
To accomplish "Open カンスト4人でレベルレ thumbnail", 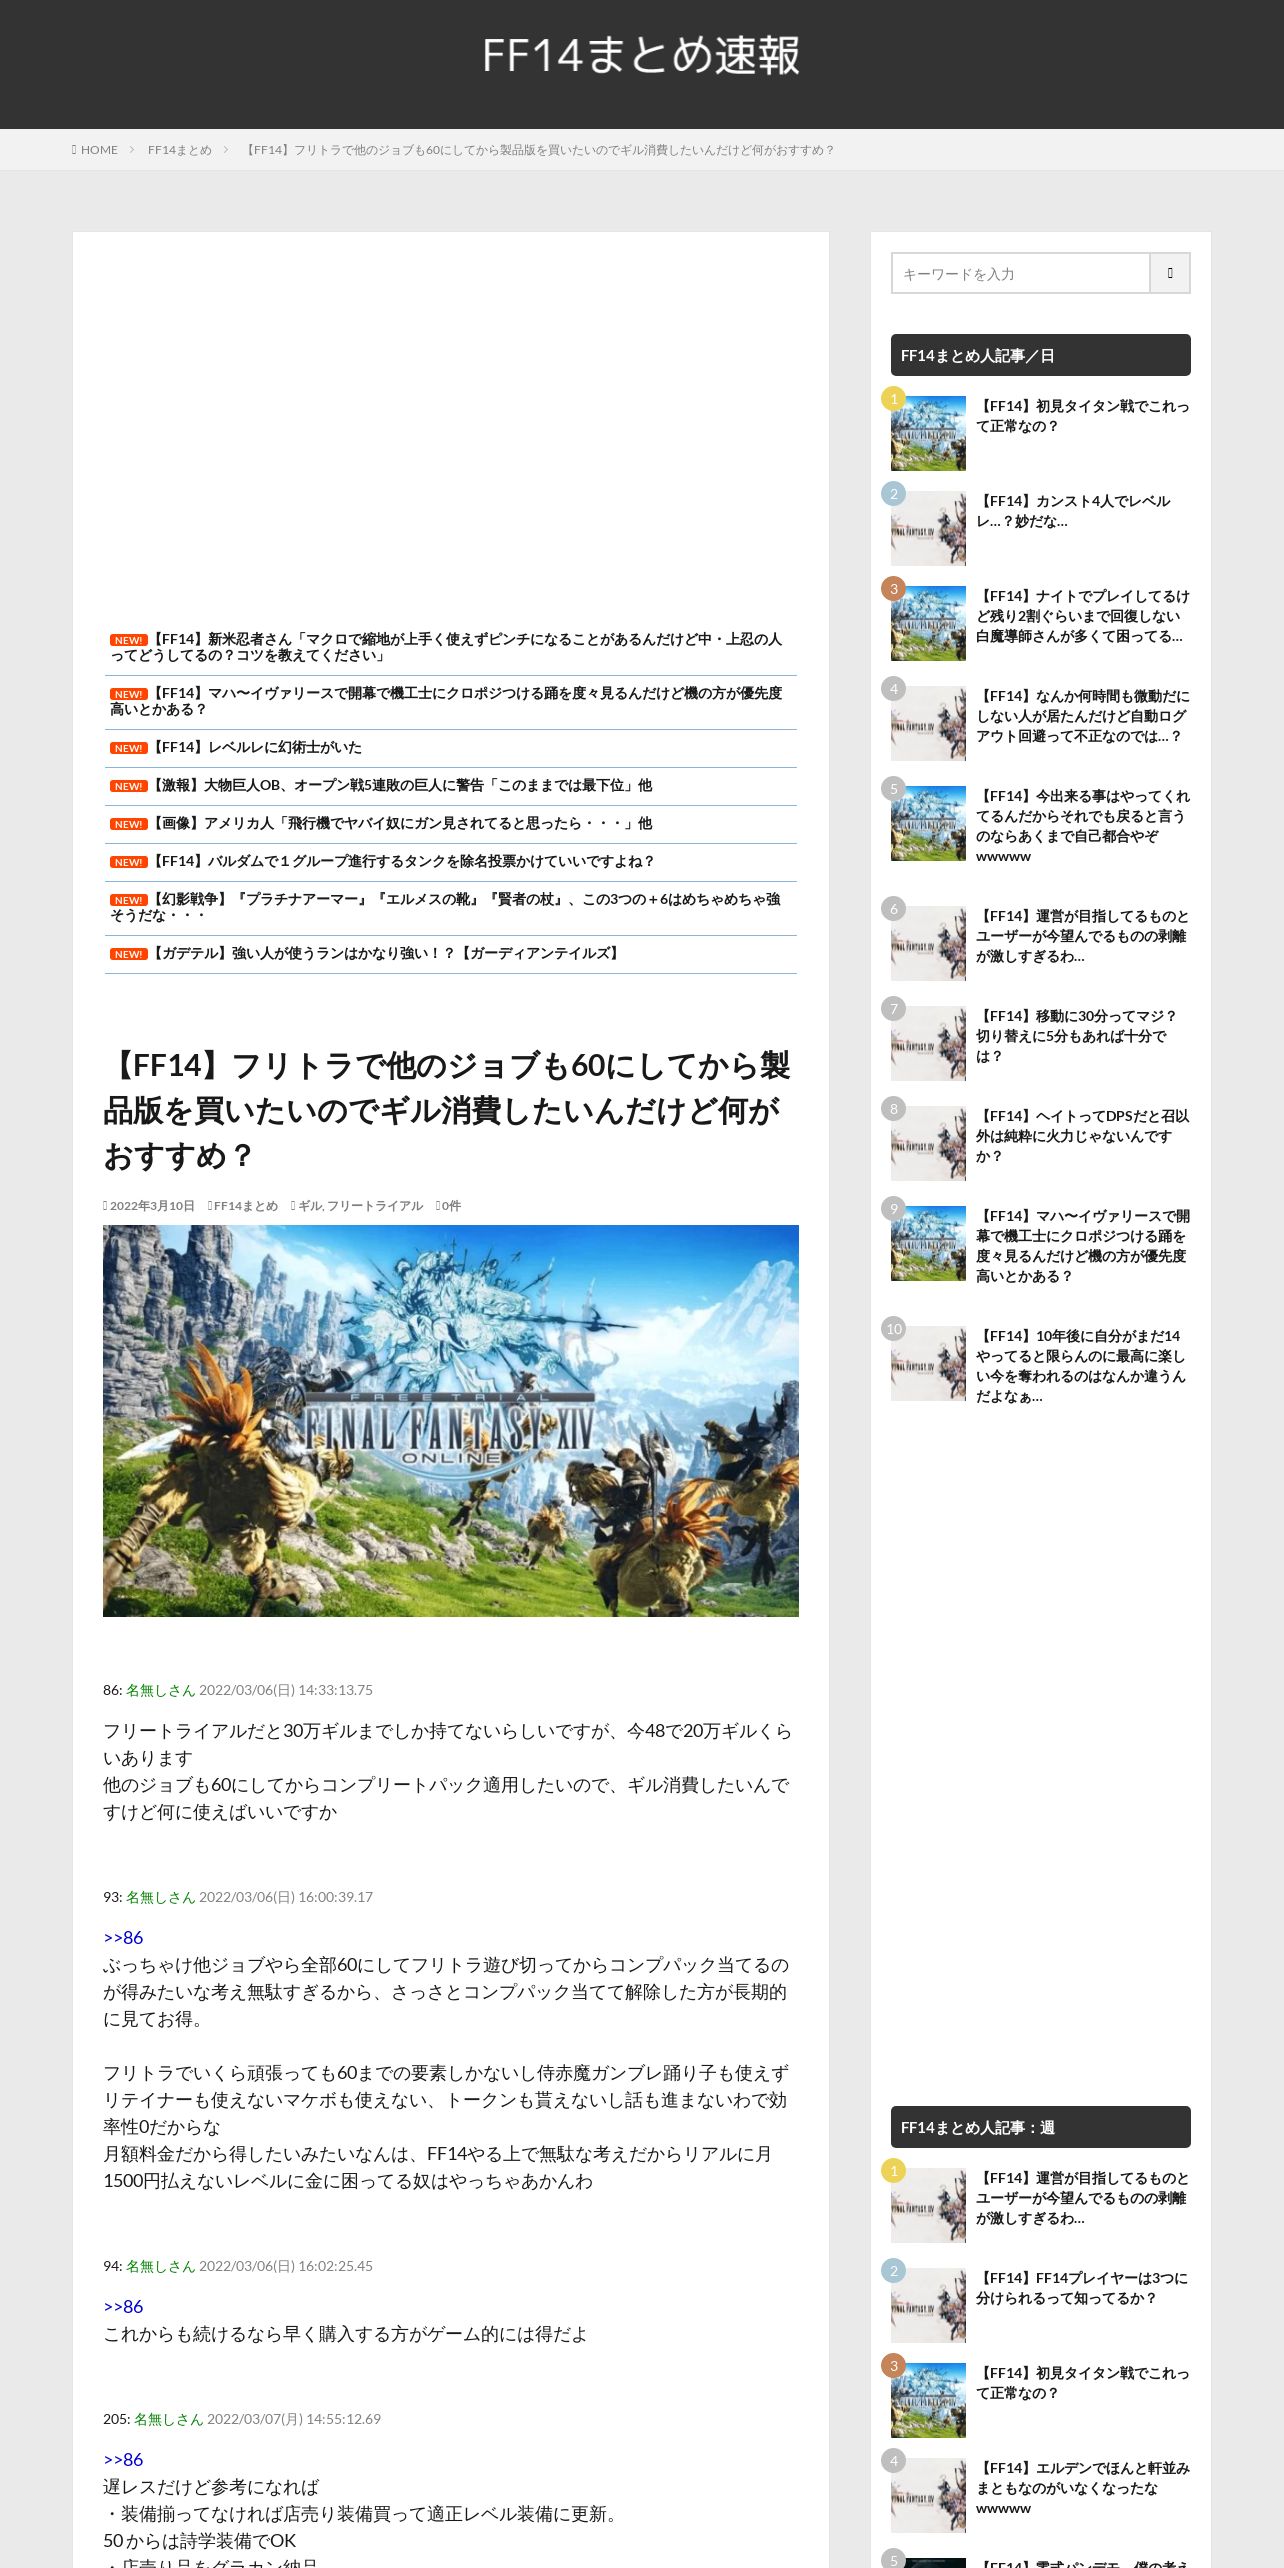I will [x=928, y=528].
